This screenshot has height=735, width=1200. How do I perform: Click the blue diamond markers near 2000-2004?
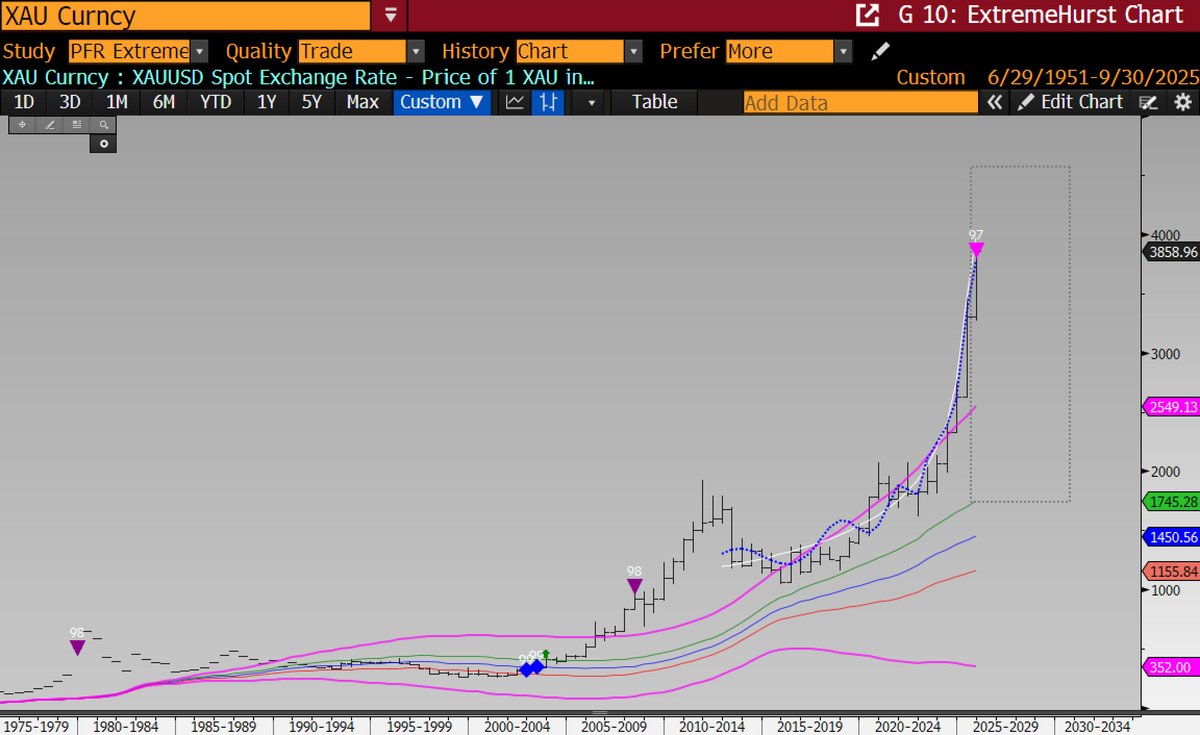point(532,668)
